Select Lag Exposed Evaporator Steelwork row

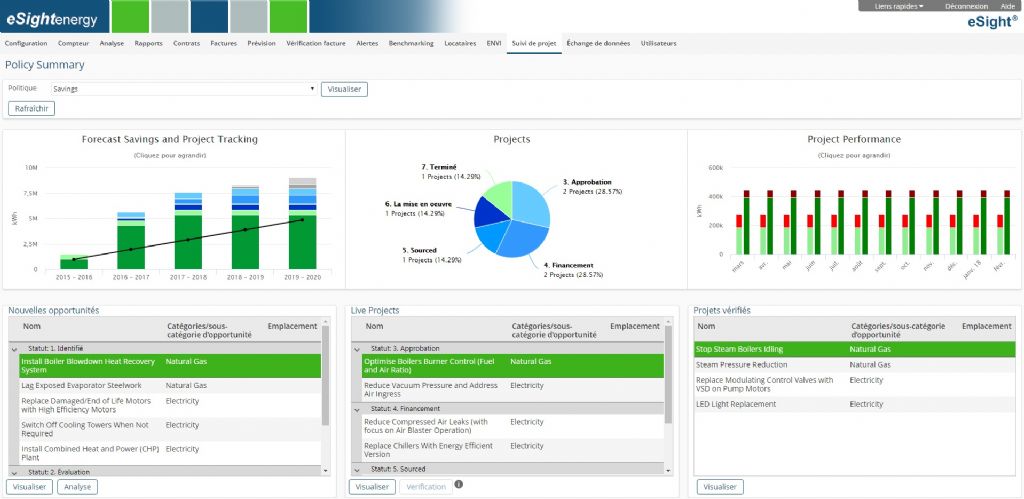[81, 385]
